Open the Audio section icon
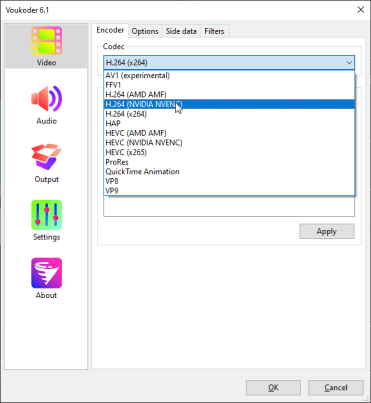Viewport: 371px width, 403px height. (46, 99)
